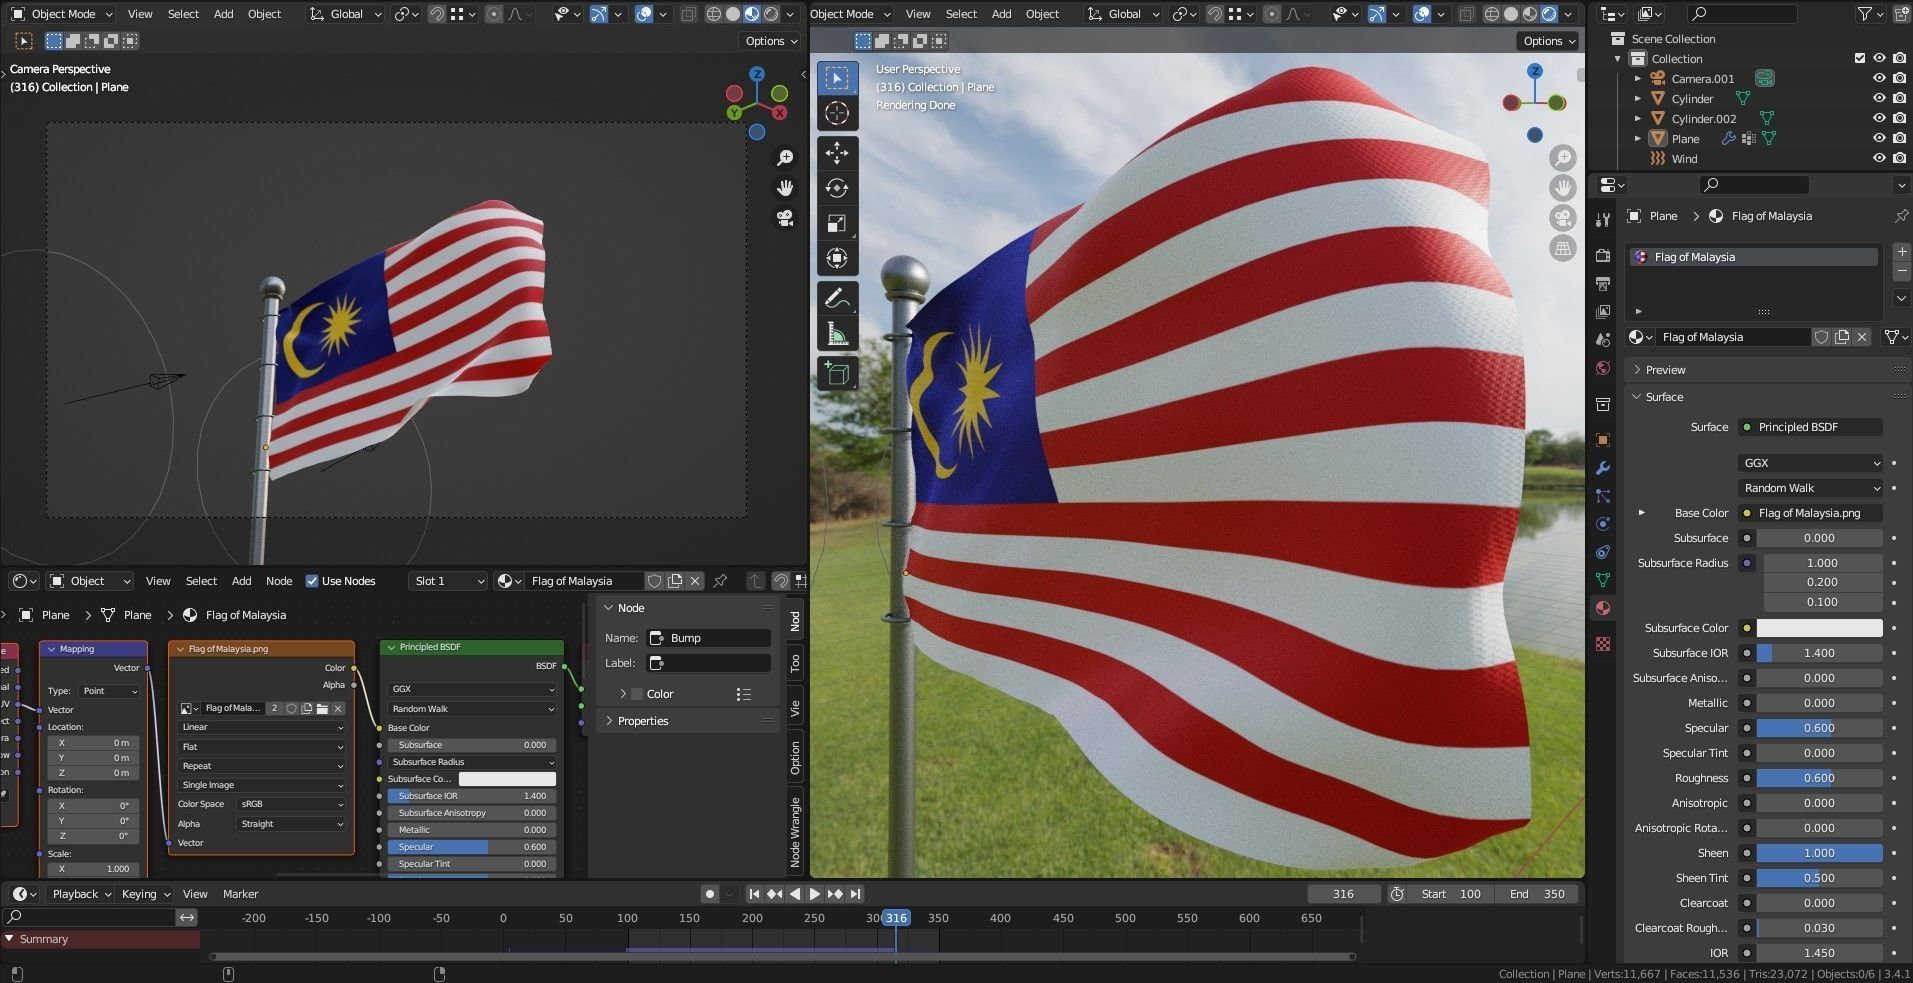1913x983 pixels.
Task: Jump to the last frame with the playback control
Action: click(855, 894)
